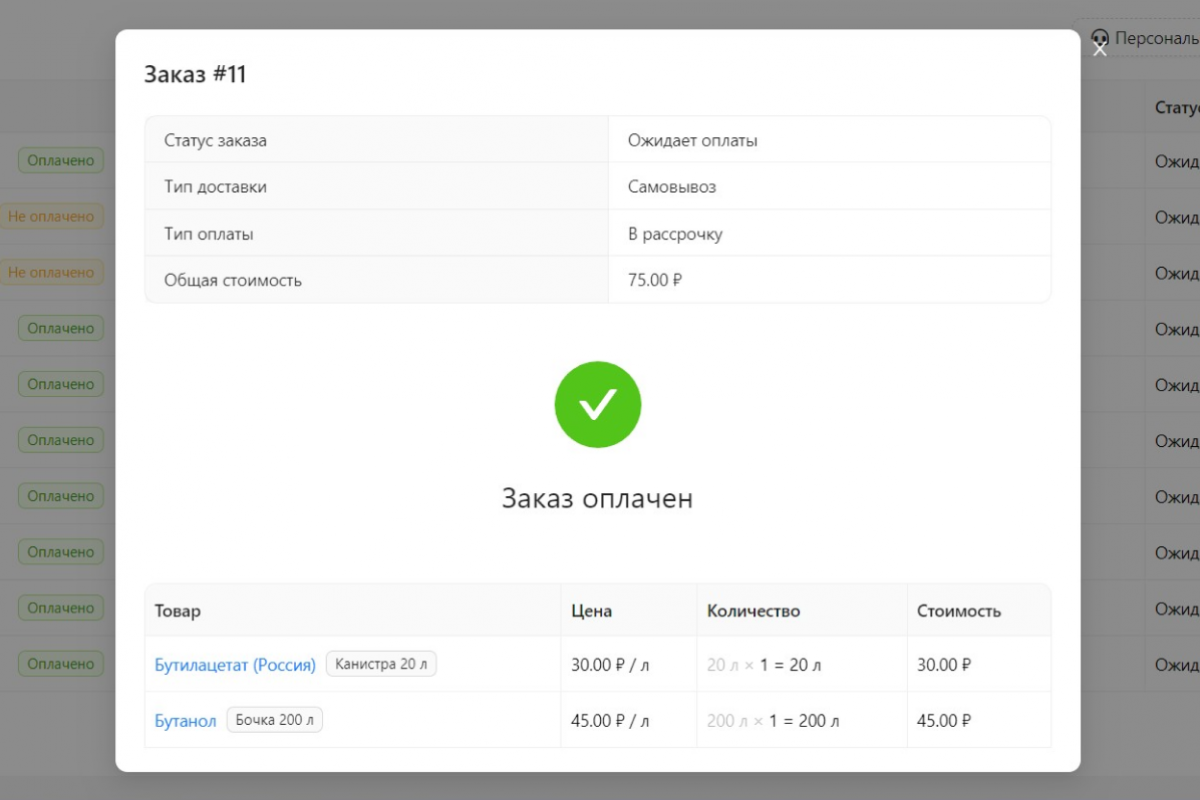Open the Бутанол product link
This screenshot has width=1200, height=800.
coord(185,720)
